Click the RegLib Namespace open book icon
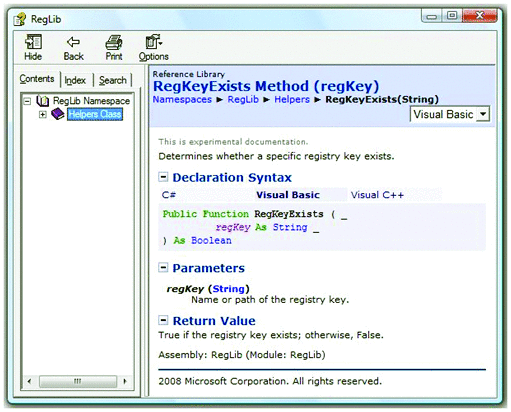Screen dimensions: 511x412 coord(43,100)
